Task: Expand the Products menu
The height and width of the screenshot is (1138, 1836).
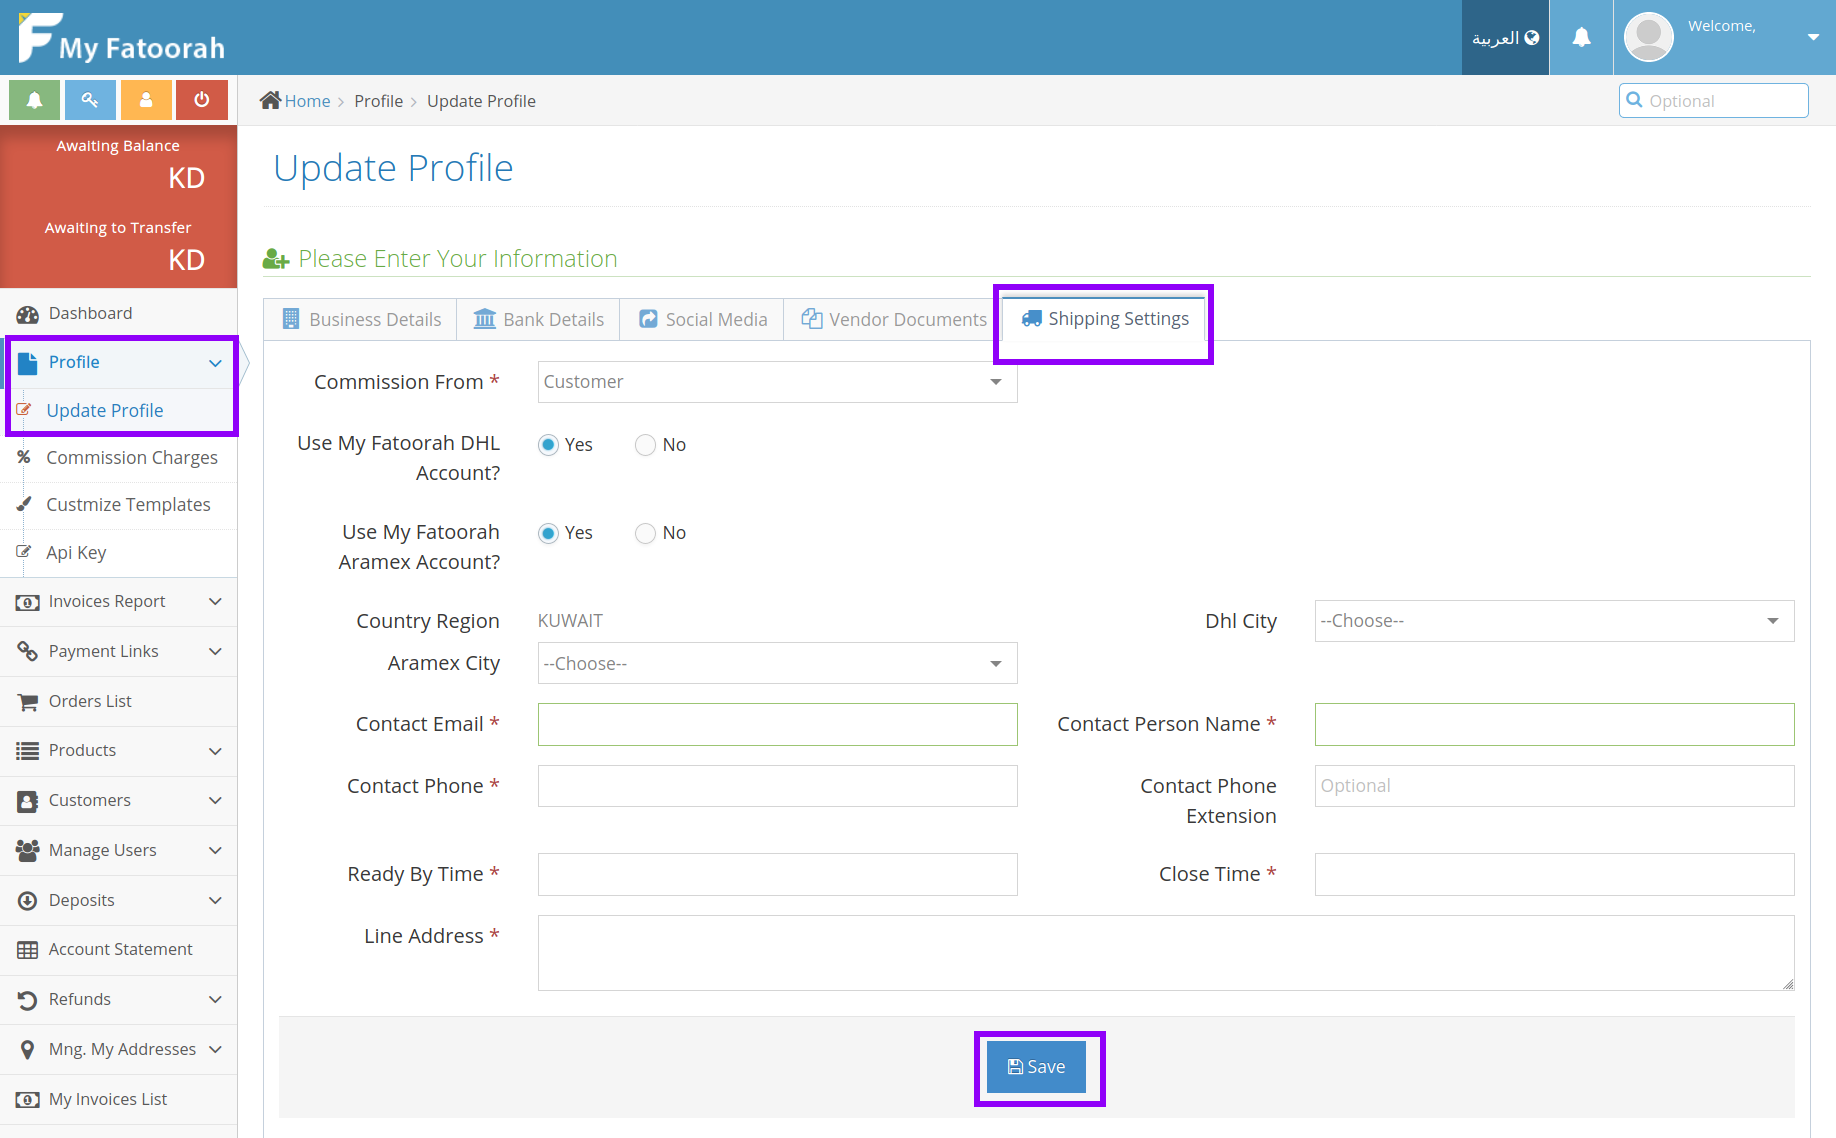Action: tap(119, 751)
